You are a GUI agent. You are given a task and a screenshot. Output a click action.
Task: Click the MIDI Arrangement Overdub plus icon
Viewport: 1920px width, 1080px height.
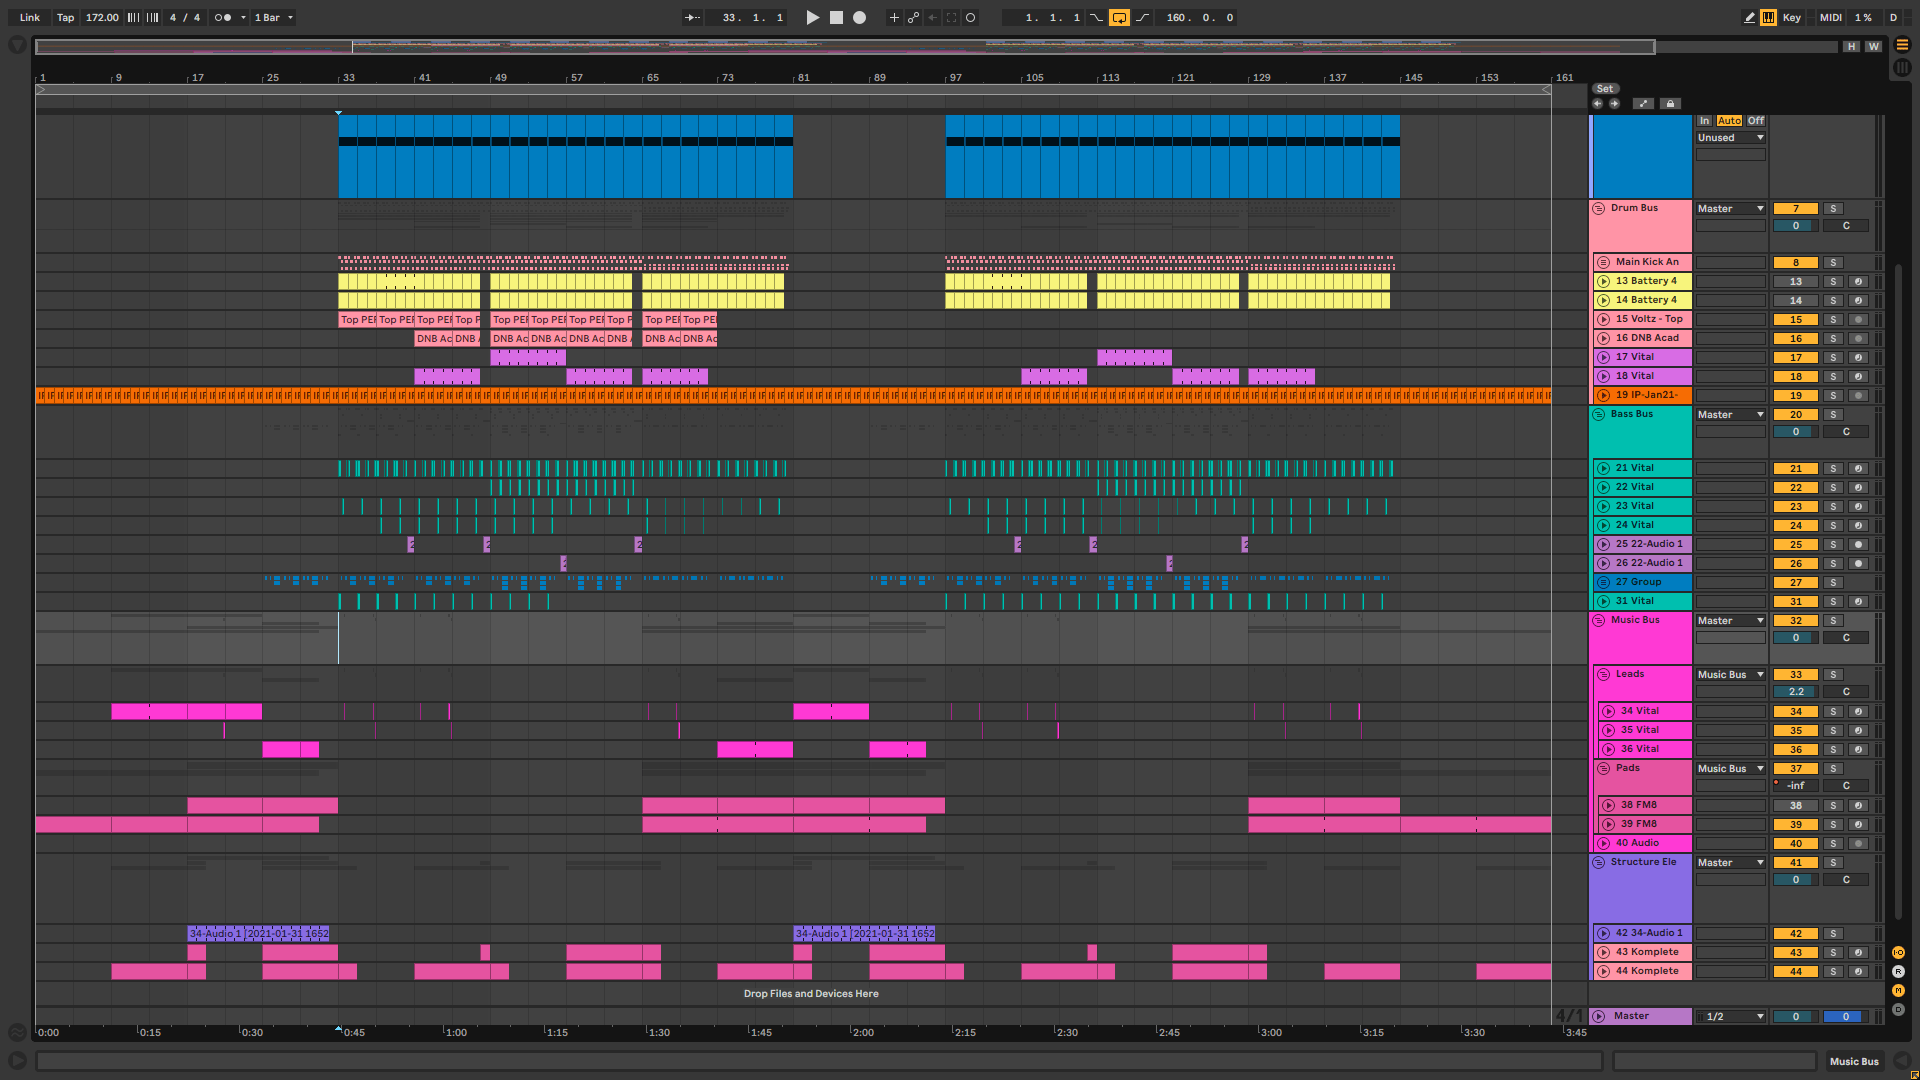pos(894,17)
